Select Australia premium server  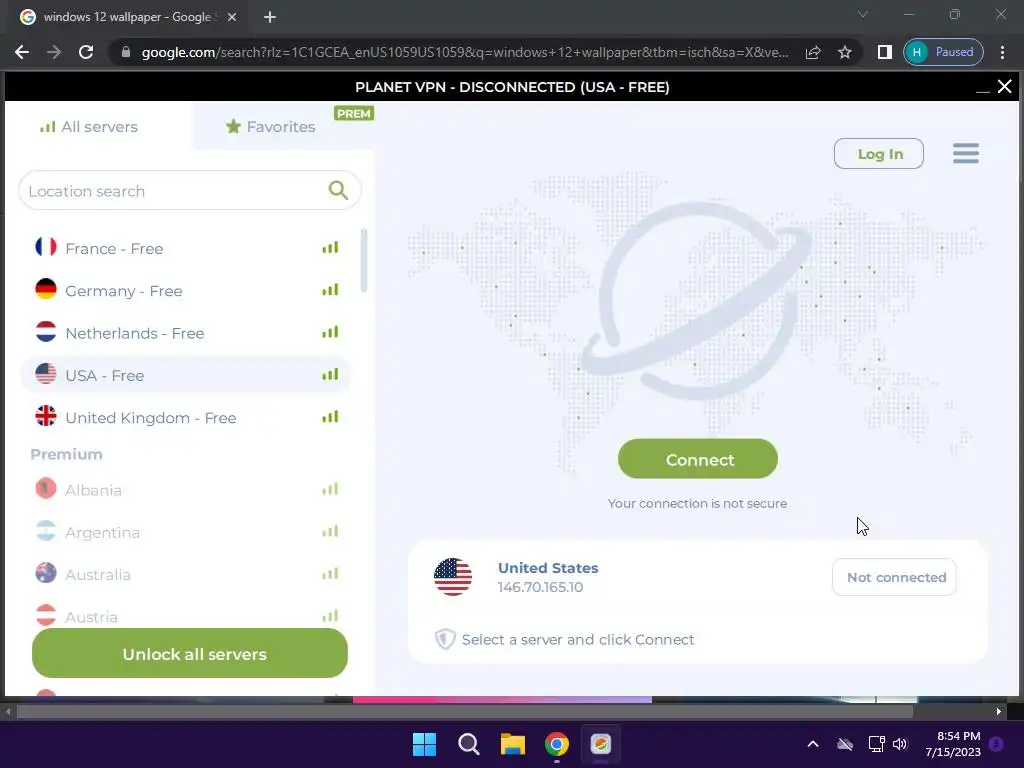(x=186, y=575)
